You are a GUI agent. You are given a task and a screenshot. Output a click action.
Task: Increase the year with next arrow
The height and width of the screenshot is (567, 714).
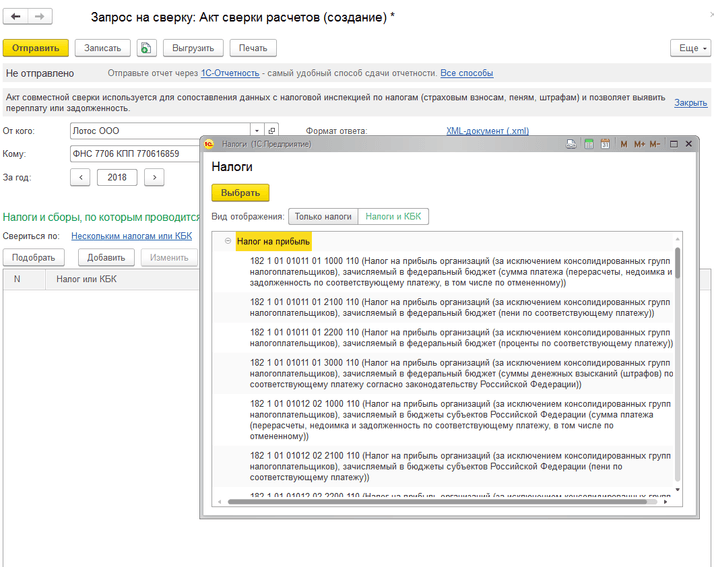[x=154, y=177]
